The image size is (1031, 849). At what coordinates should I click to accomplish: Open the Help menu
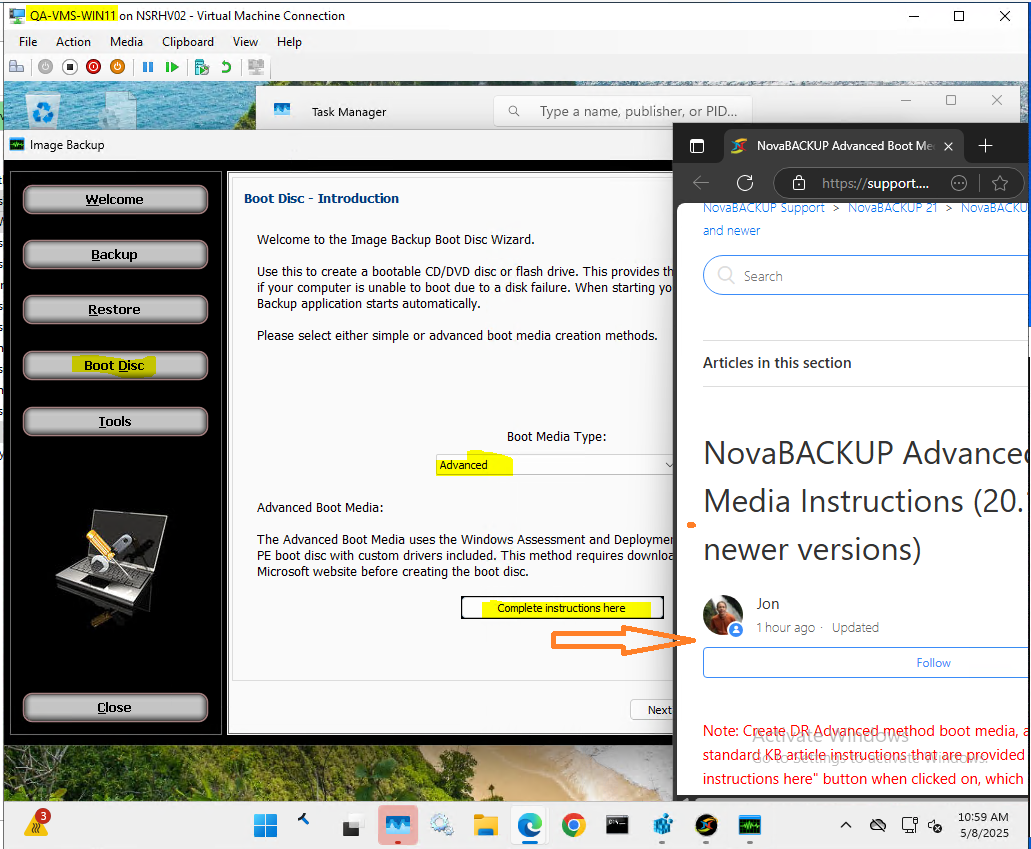pyautogui.click(x=289, y=41)
